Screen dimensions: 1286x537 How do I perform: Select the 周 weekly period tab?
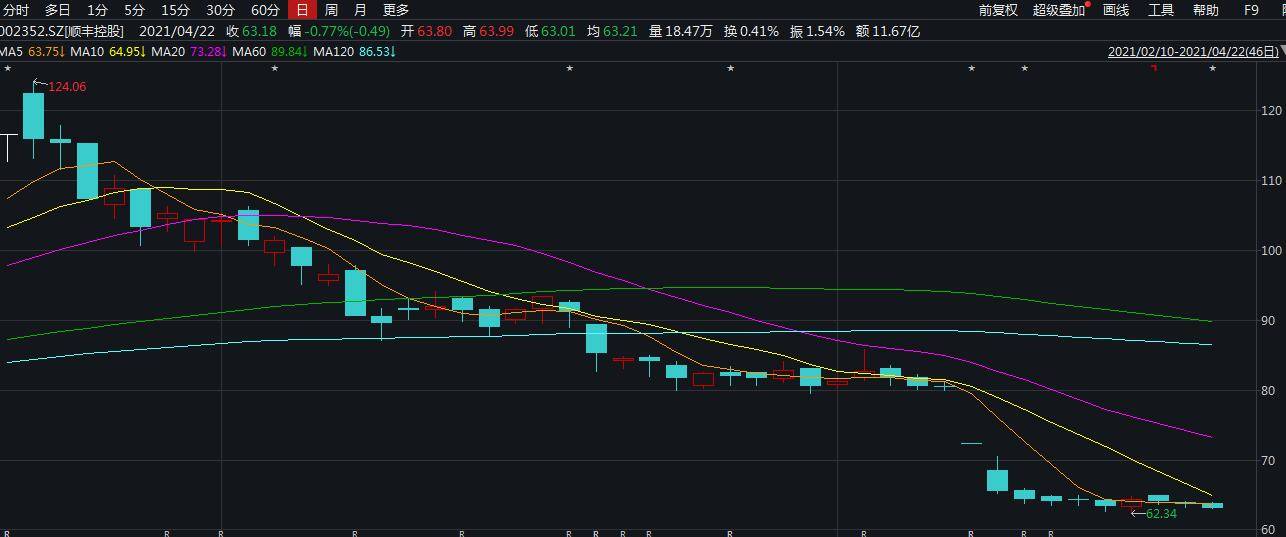[331, 10]
